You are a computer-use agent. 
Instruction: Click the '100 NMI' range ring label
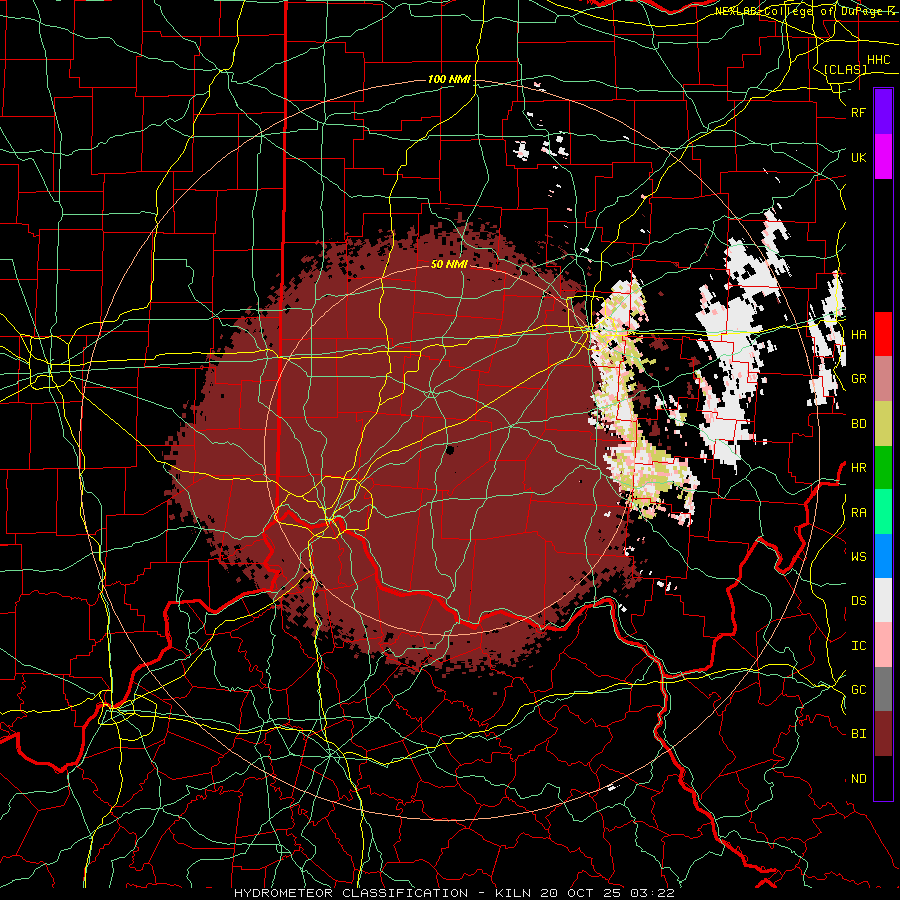pos(449,79)
